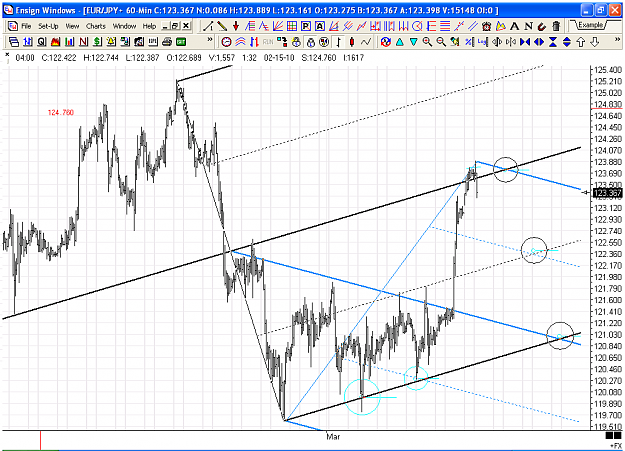Click the cascade windows icon
625x451 pixels.
click(x=14, y=41)
